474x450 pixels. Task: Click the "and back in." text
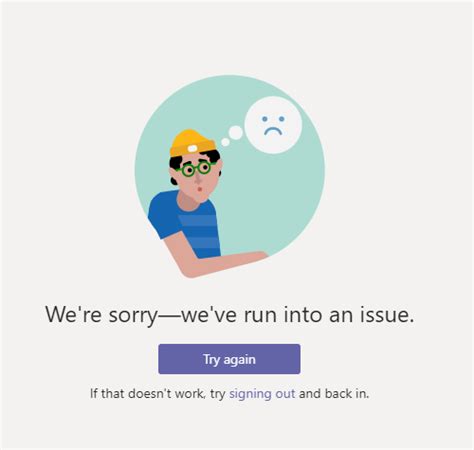tap(334, 394)
